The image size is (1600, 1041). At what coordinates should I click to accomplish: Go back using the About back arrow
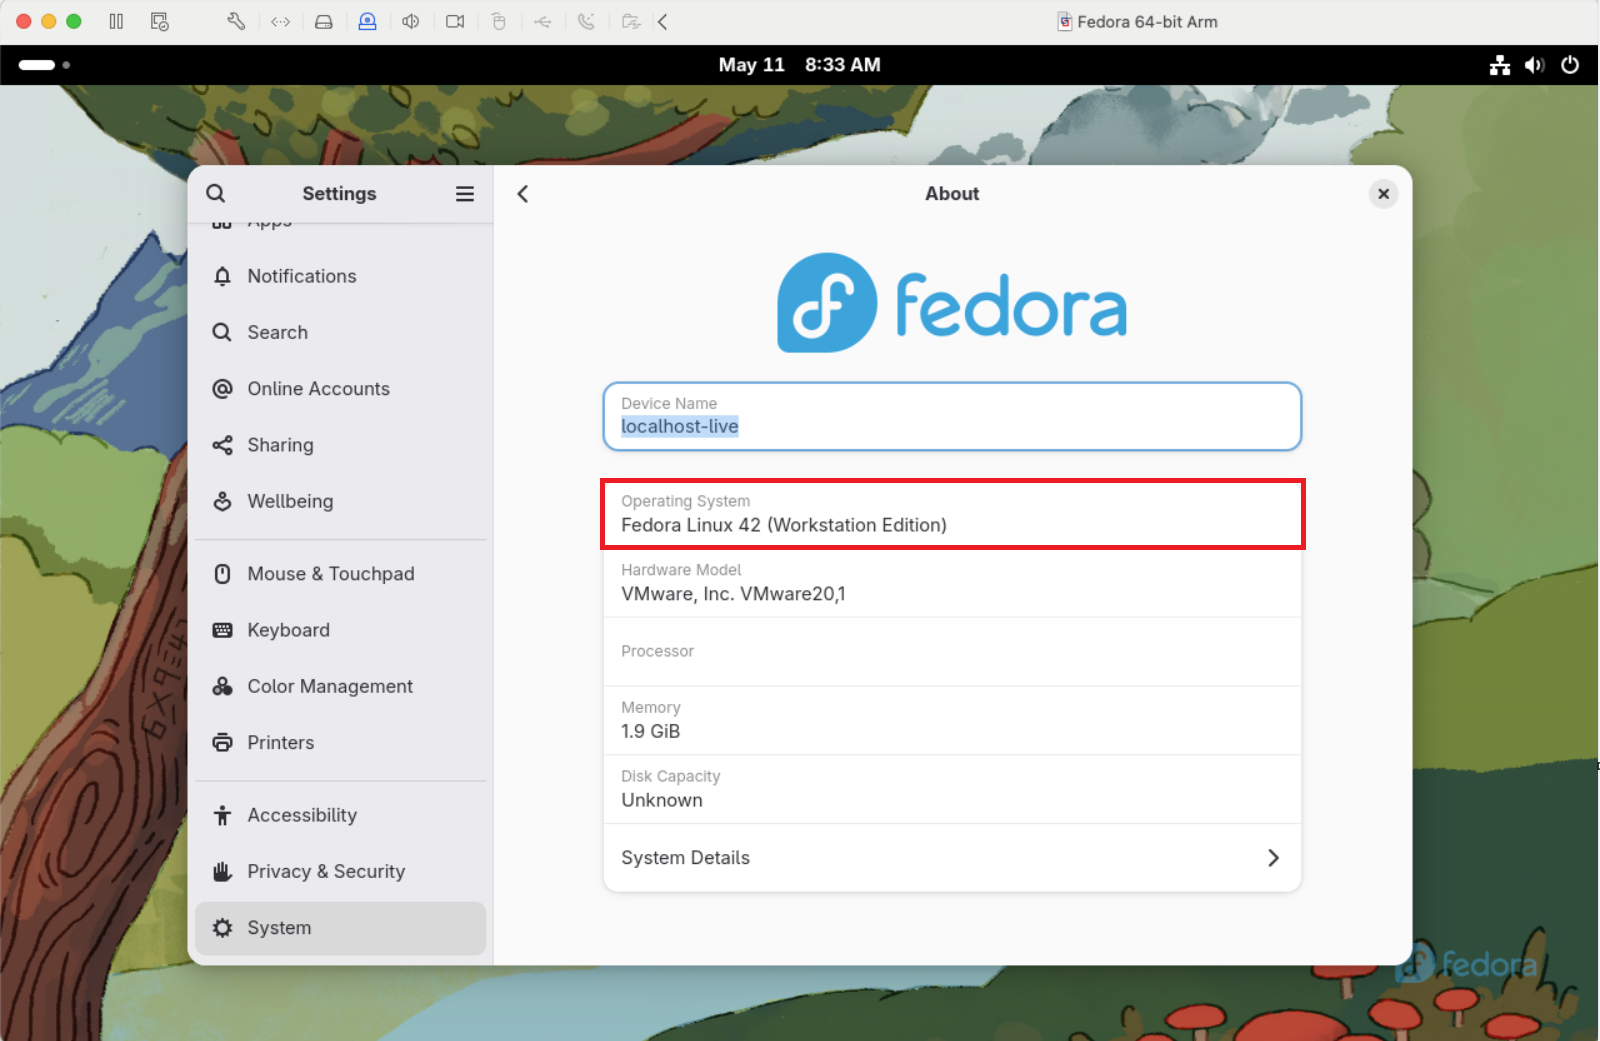click(523, 194)
